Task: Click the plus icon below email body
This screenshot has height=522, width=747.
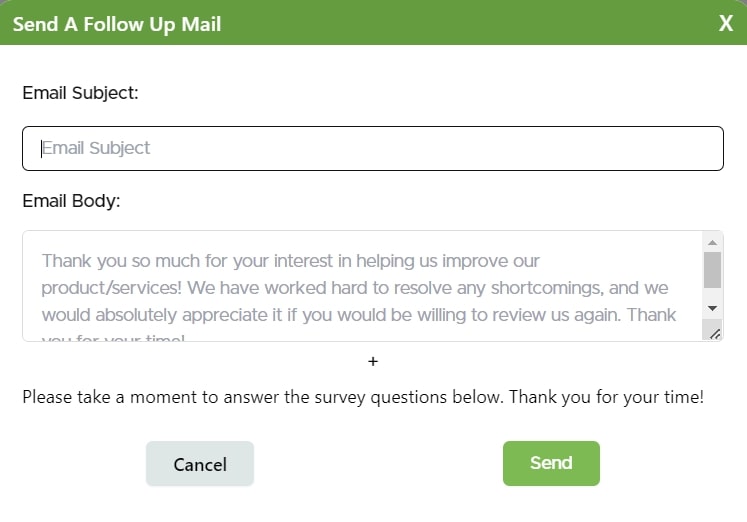Action: coord(373,361)
